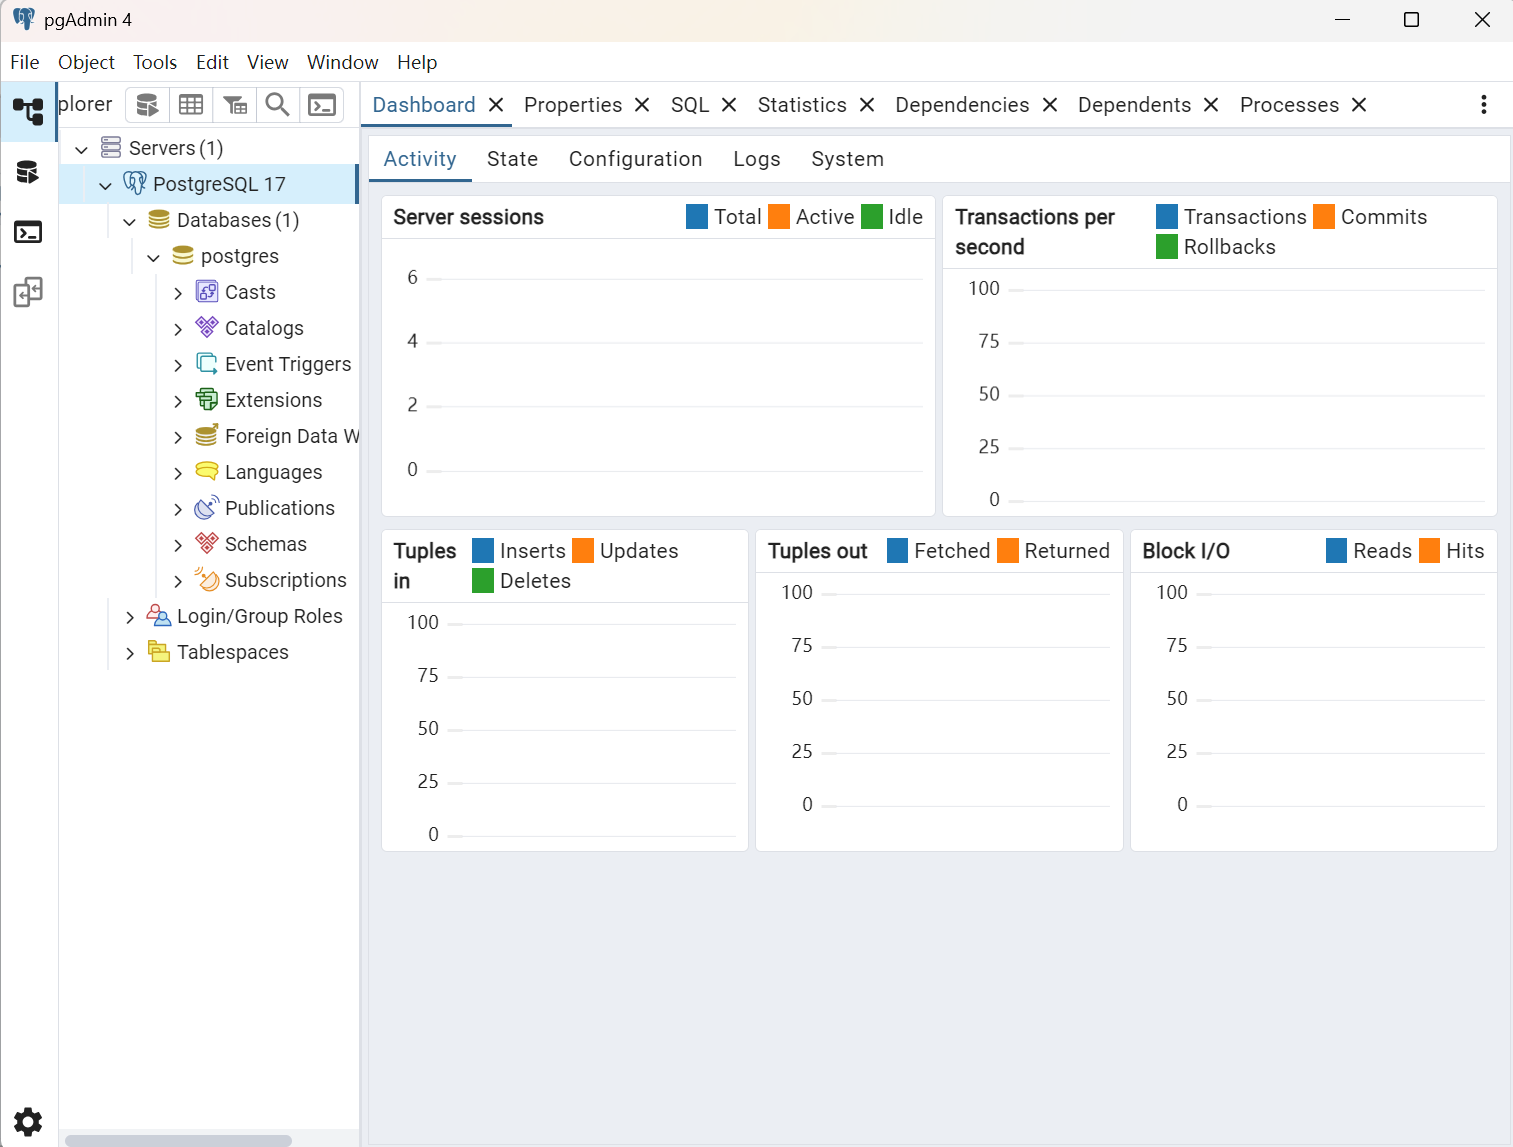
Task: Select the Subscriptions tree item label
Action: [x=286, y=580]
